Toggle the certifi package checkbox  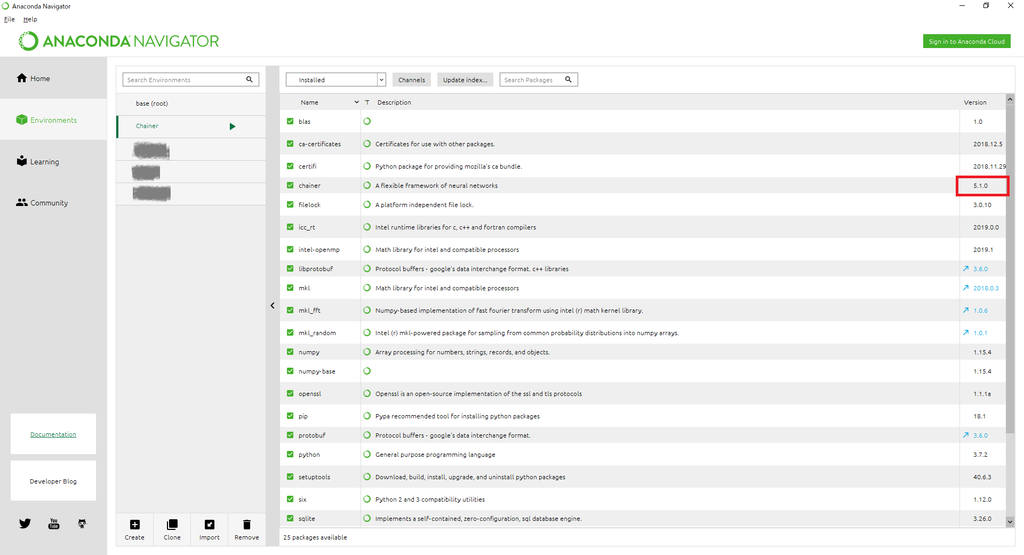pyautogui.click(x=290, y=166)
